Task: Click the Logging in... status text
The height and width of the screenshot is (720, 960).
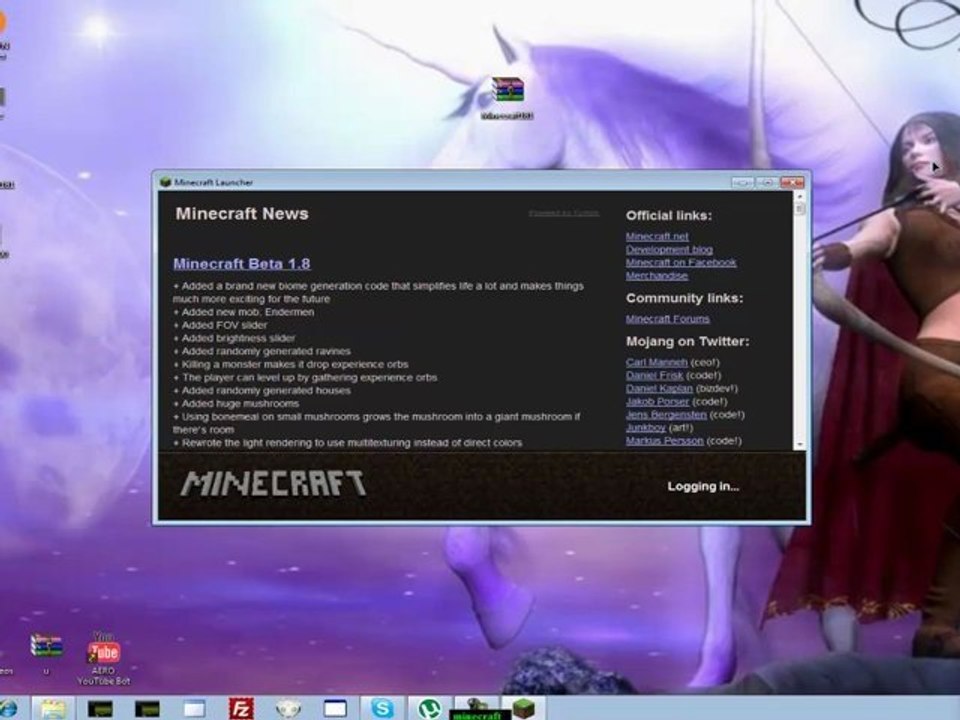Action: pos(703,486)
